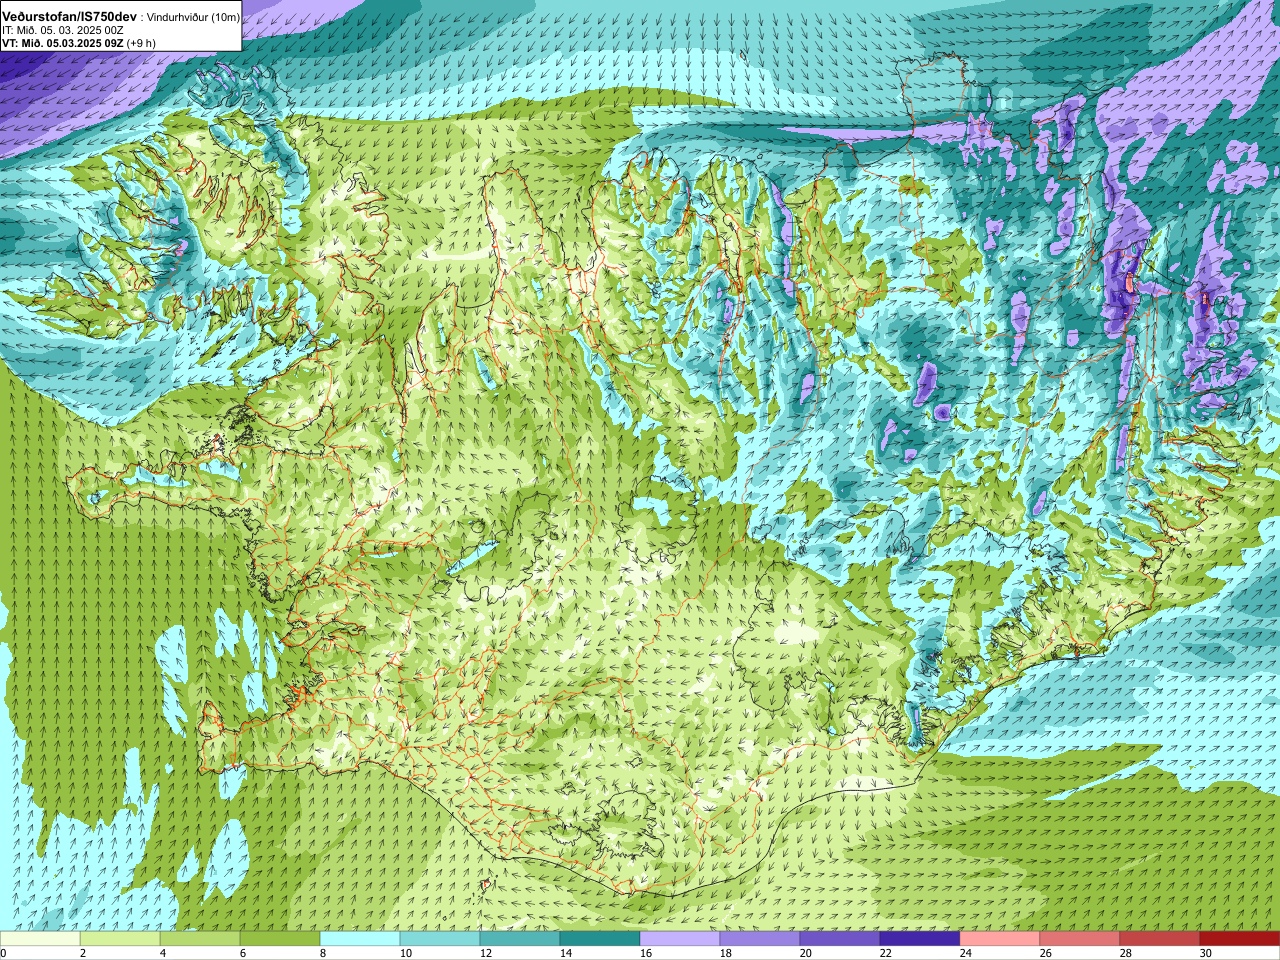Pick the 12–14 teal legend swatch
1280x960 pixels.
520,939
